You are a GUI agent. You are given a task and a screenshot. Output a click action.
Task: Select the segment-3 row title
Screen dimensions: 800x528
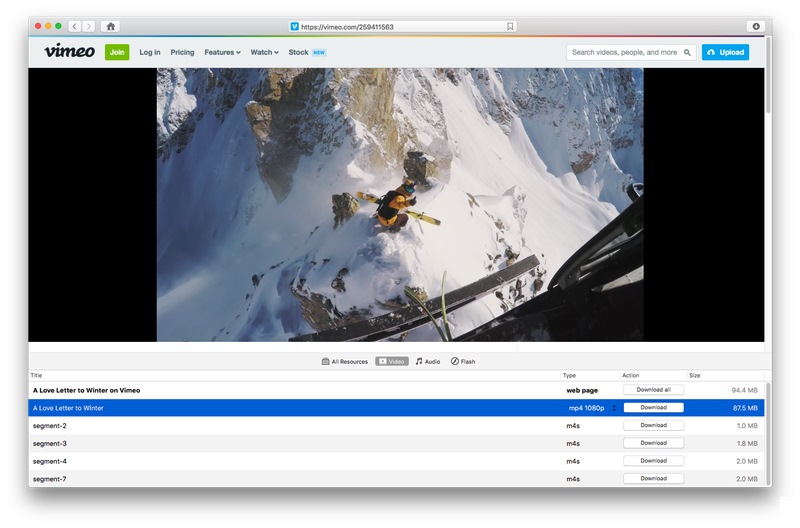pyautogui.click(x=49, y=443)
